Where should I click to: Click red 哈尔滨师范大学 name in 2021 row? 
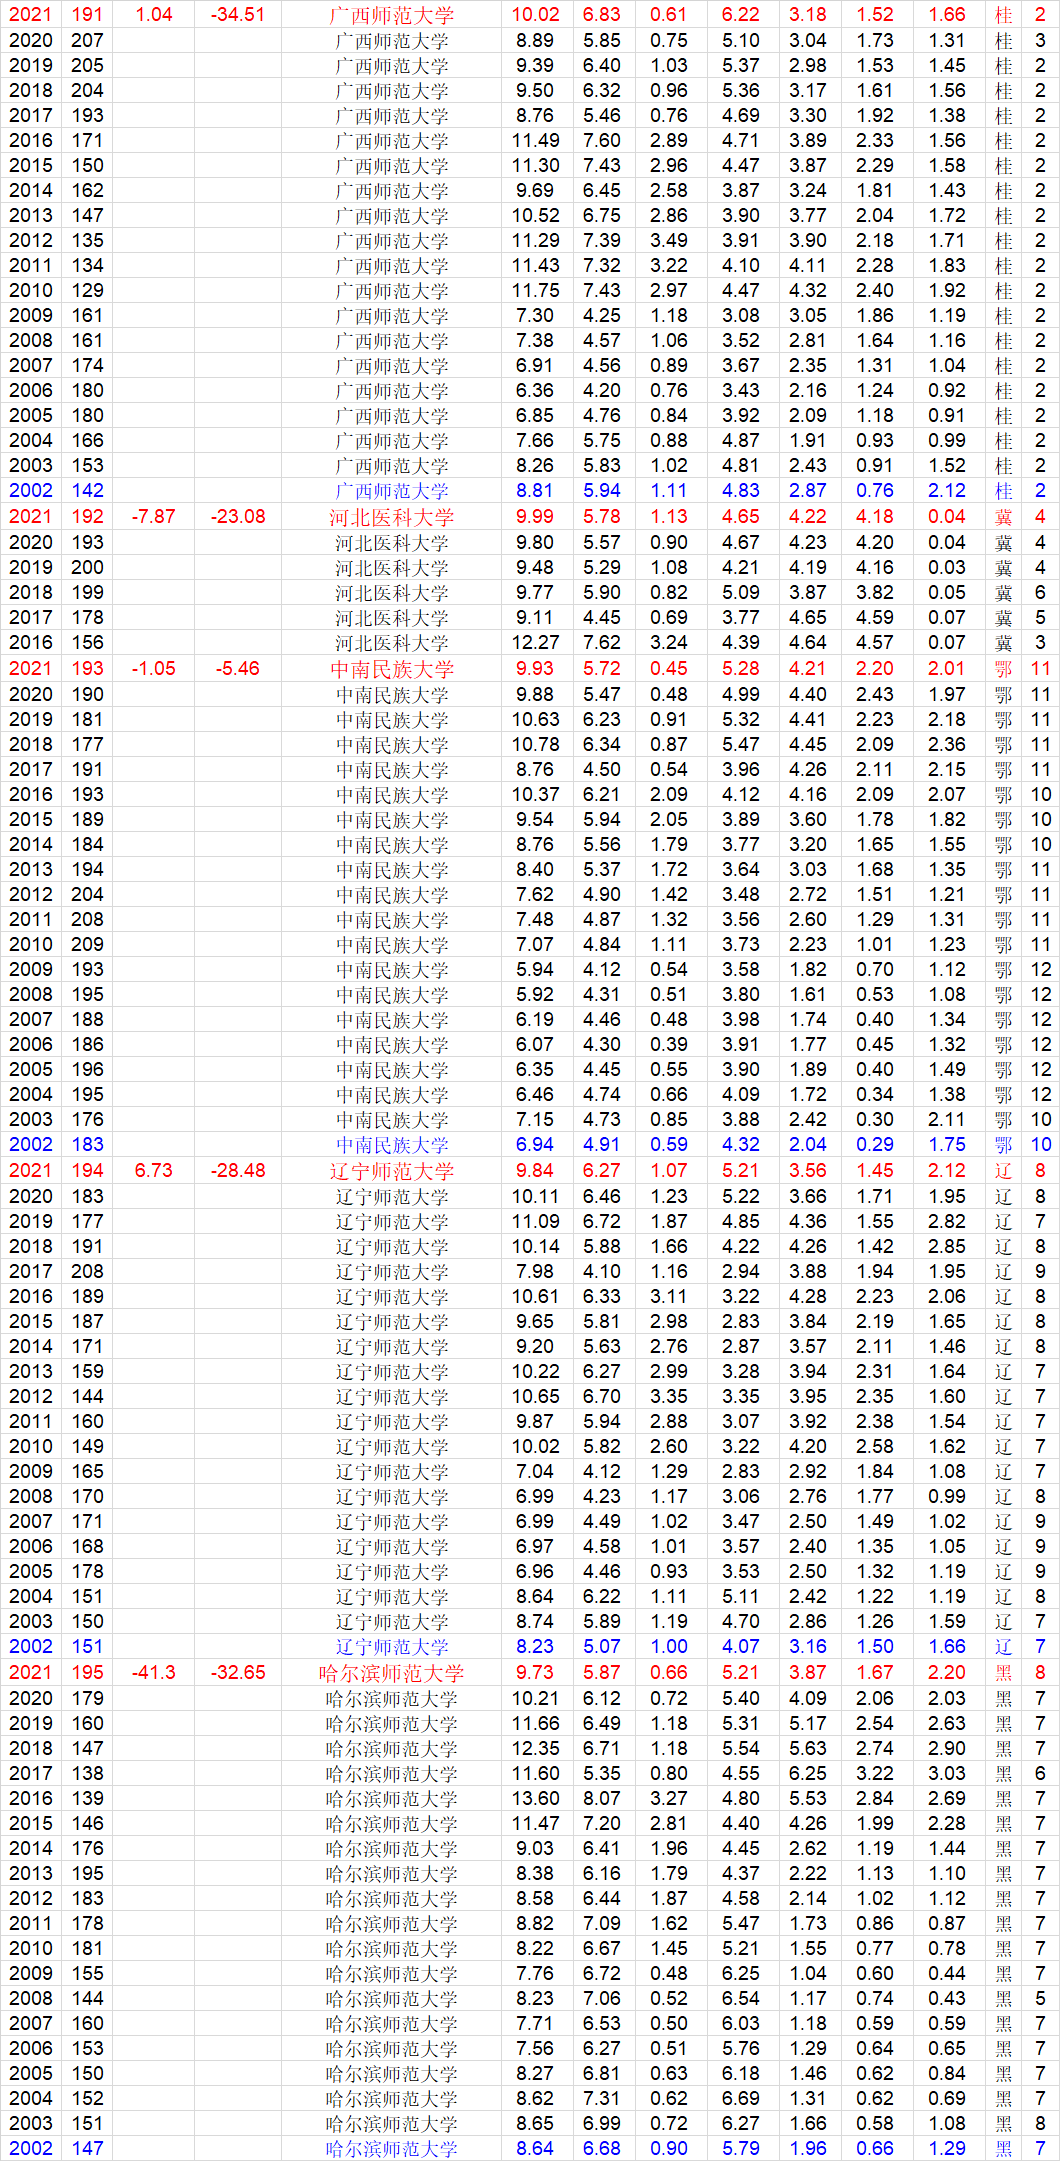tap(392, 1673)
